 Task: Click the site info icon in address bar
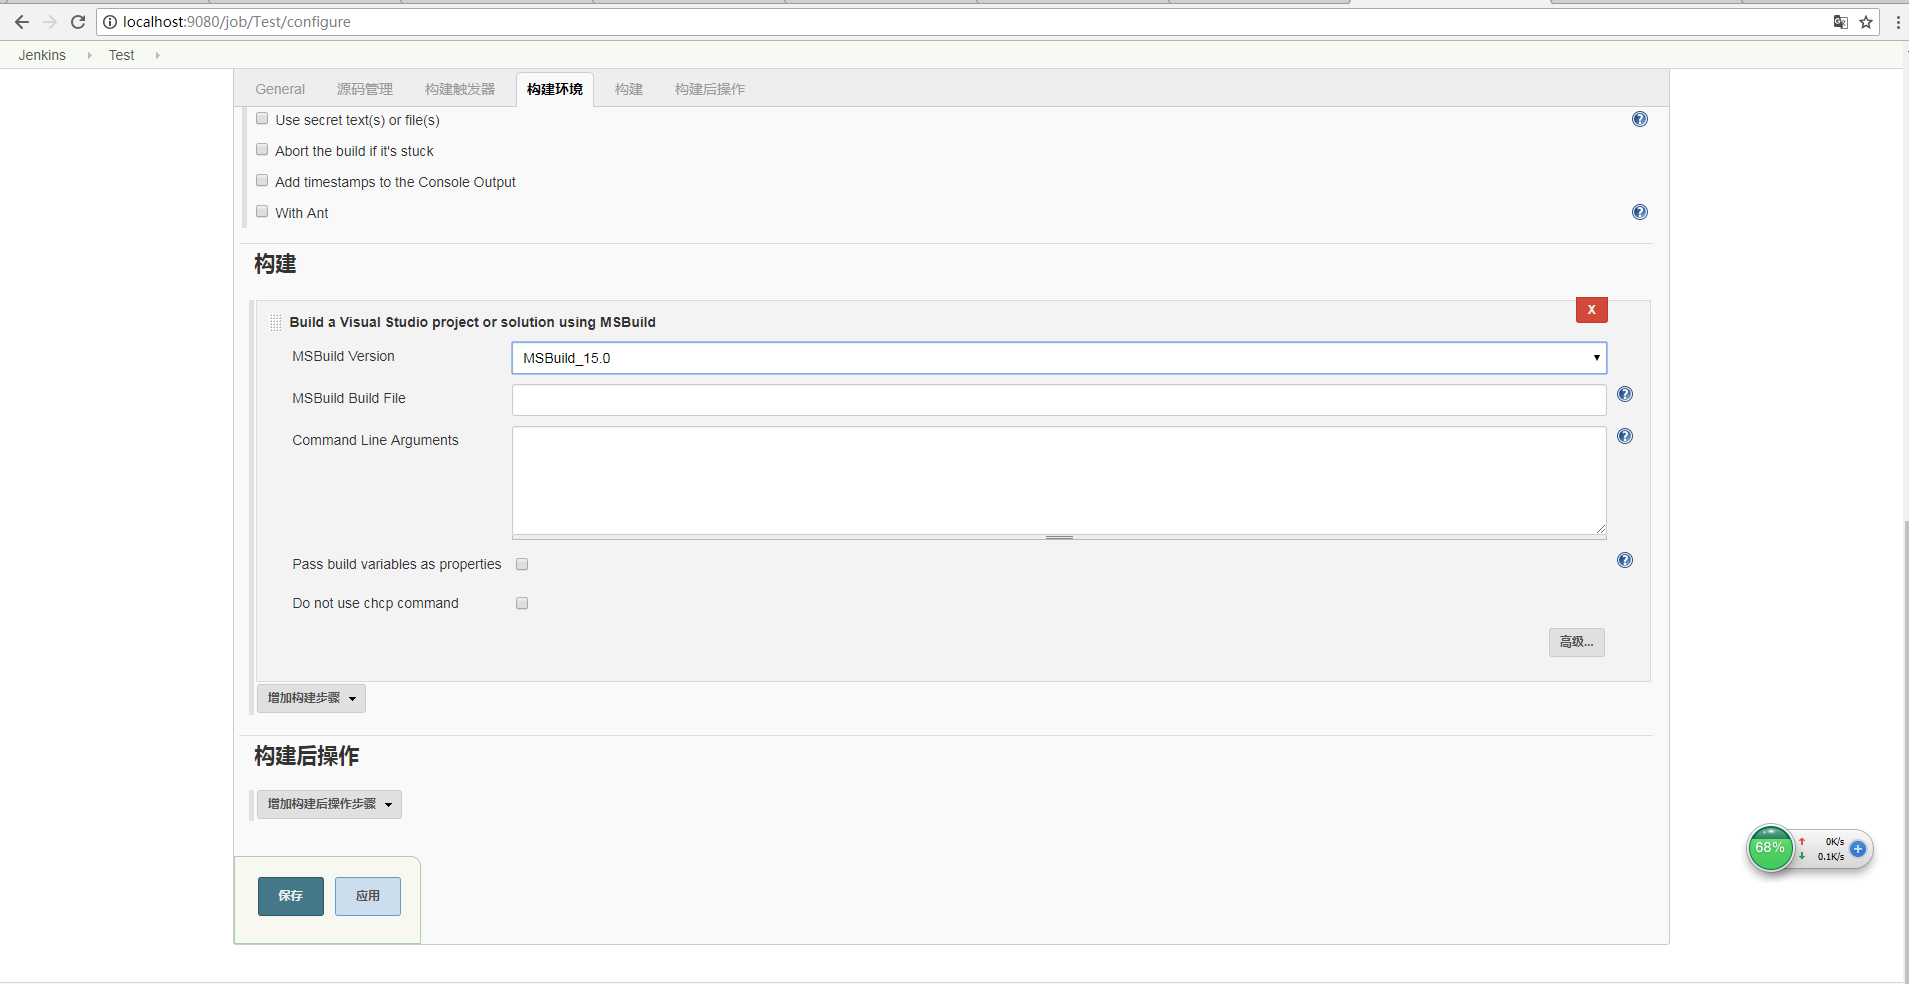point(110,22)
